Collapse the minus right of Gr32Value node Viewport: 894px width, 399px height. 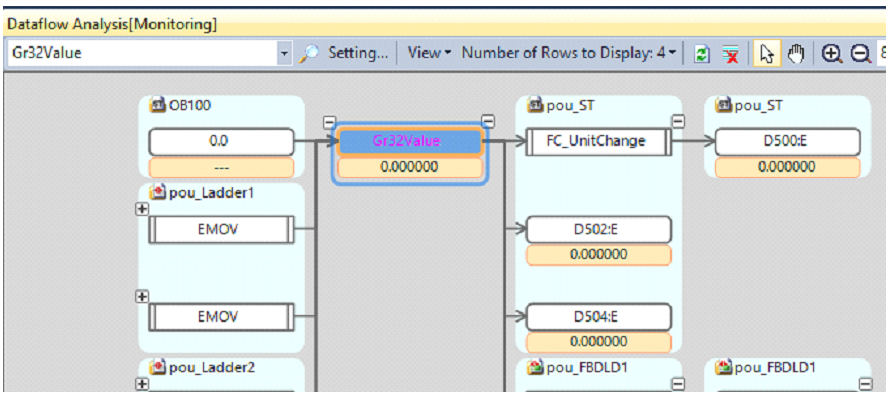tap(488, 121)
